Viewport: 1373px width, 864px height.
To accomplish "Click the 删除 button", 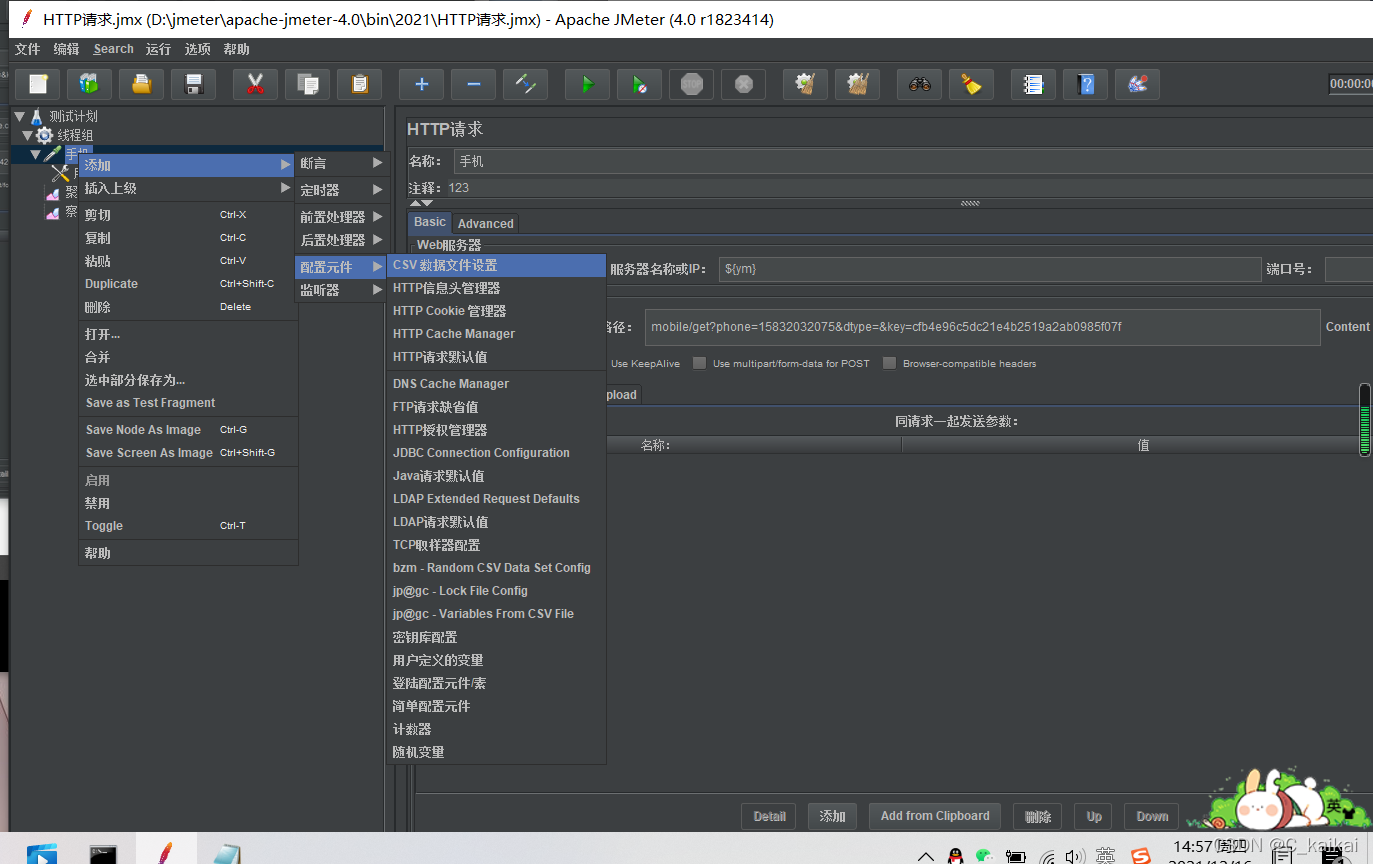I will tap(1037, 816).
